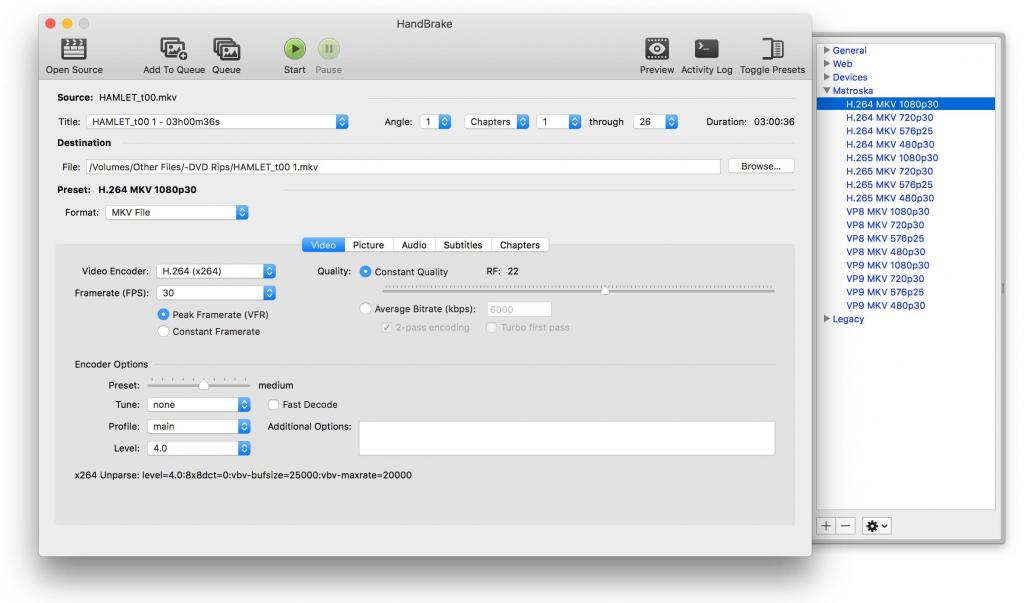This screenshot has height=603, width=1024.
Task: Toggle the 2-pass encoding checkbox
Action: [387, 327]
